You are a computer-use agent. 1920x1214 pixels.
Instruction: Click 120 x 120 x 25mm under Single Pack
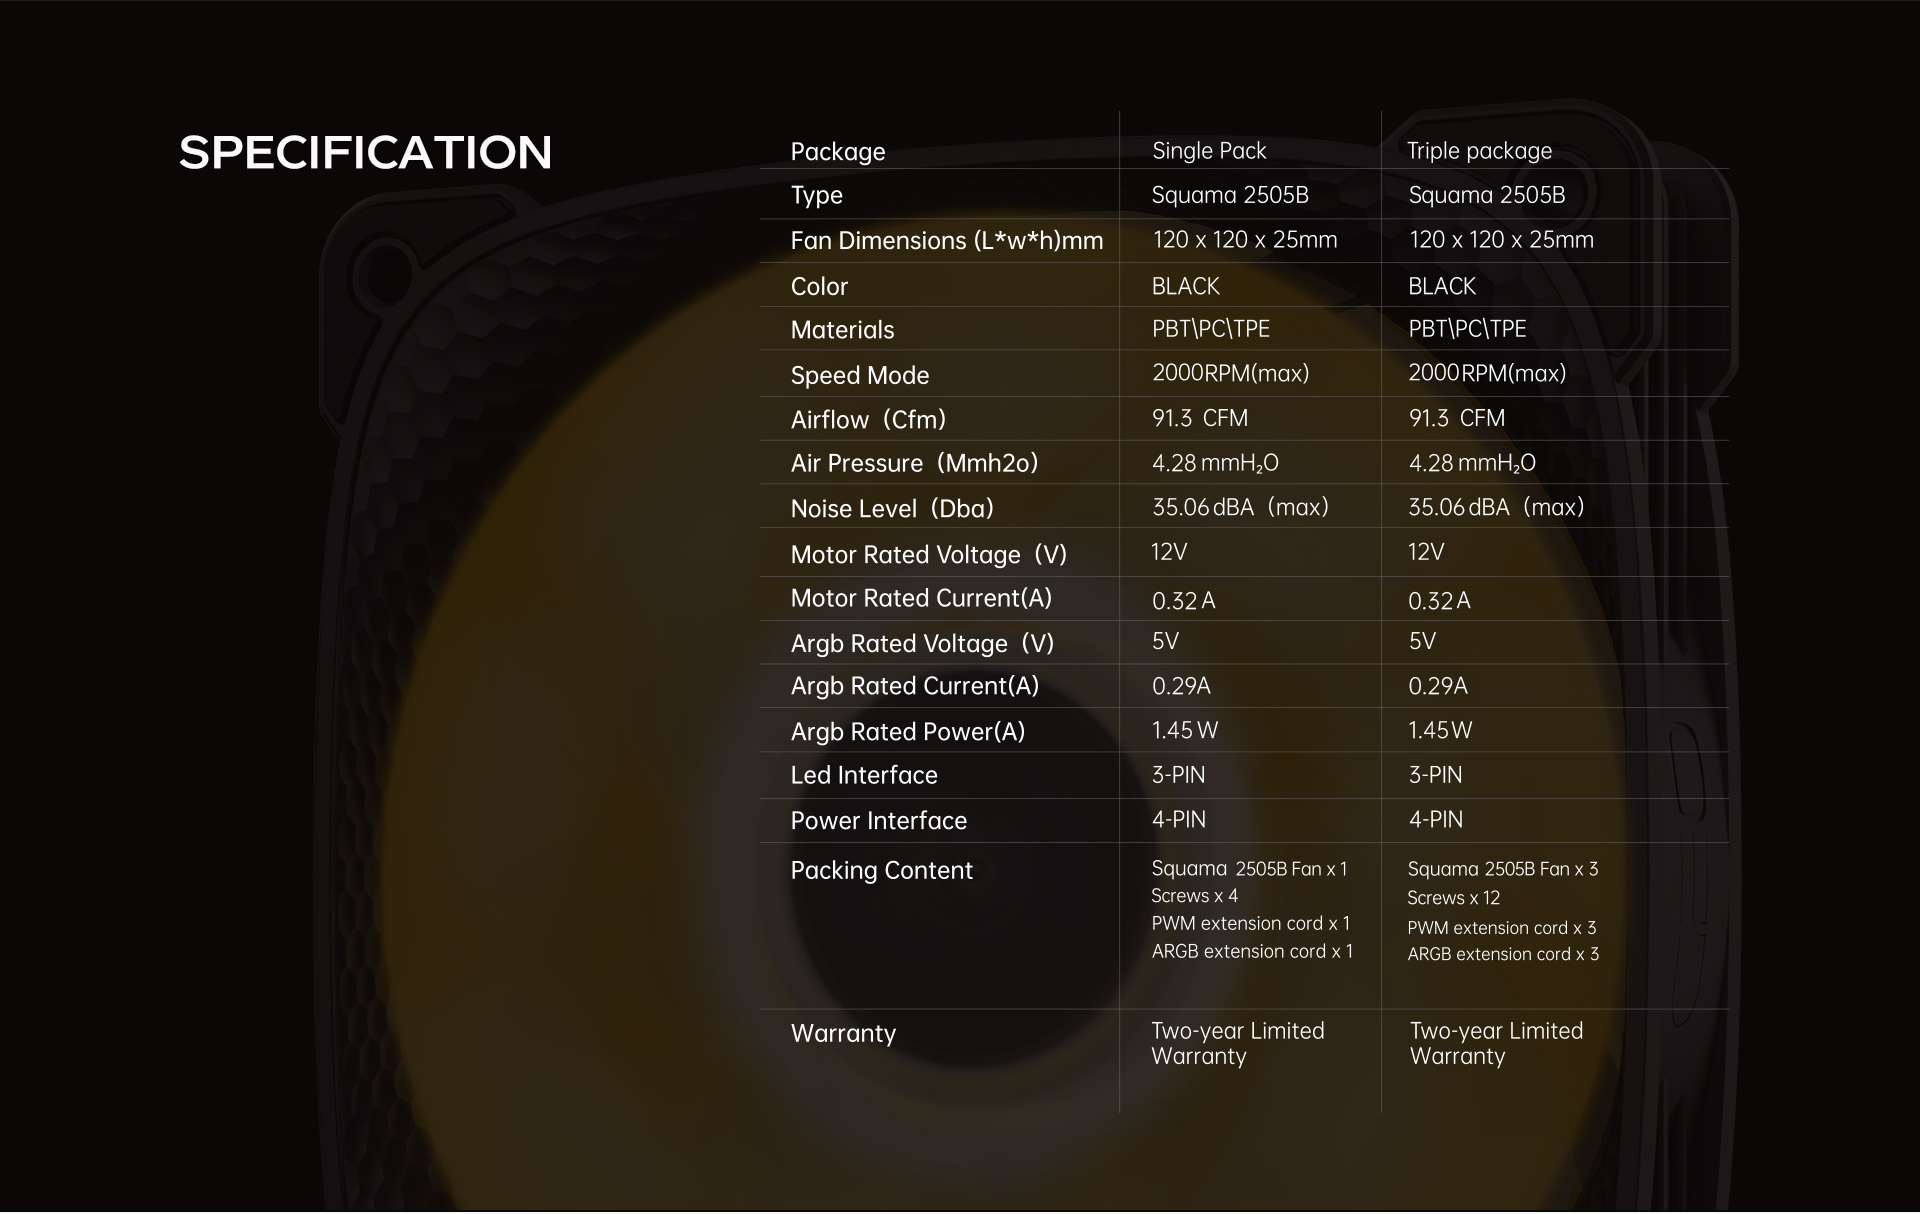click(x=1244, y=240)
